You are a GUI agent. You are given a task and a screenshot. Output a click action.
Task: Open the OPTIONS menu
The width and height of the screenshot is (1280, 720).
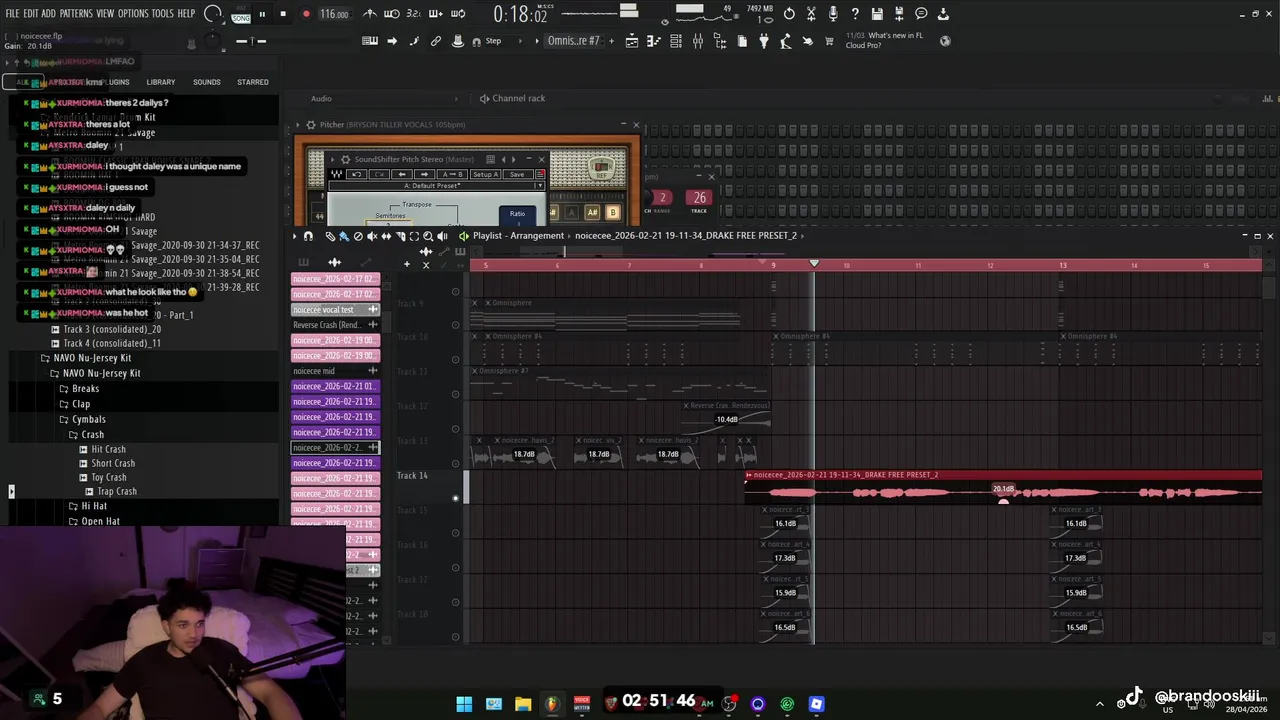[x=133, y=14]
